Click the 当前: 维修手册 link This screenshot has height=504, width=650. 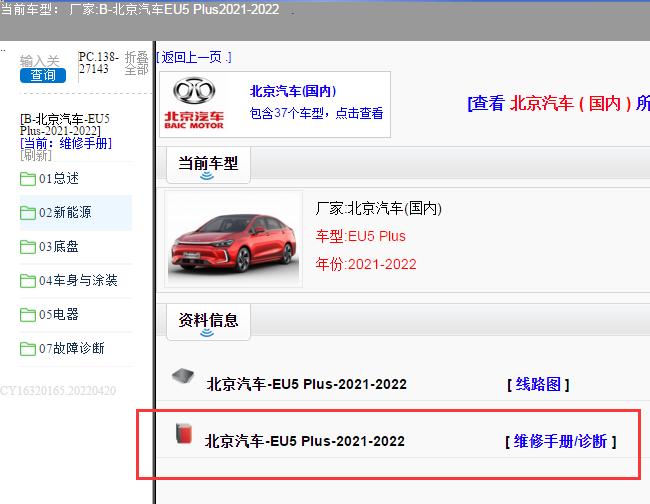pyautogui.click(x=66, y=143)
